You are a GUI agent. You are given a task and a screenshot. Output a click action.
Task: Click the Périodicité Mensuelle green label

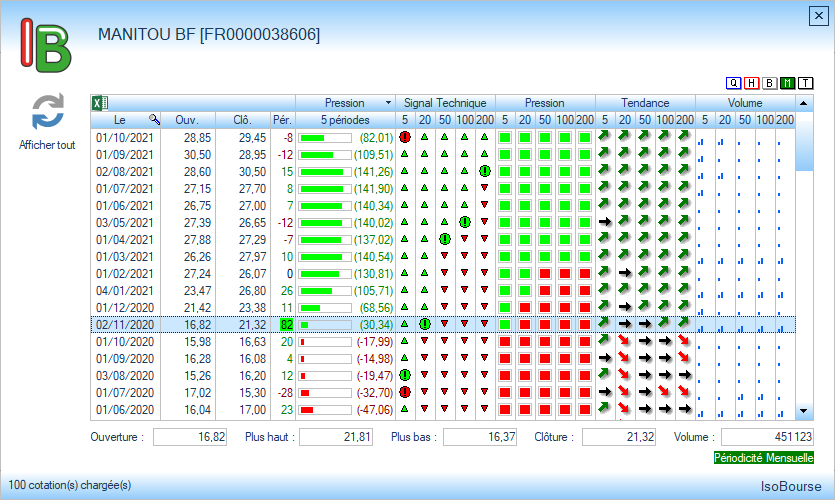coord(764,457)
